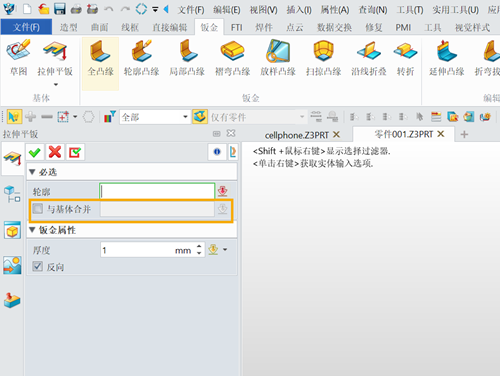Open the 编辑(E) menu

227,10
